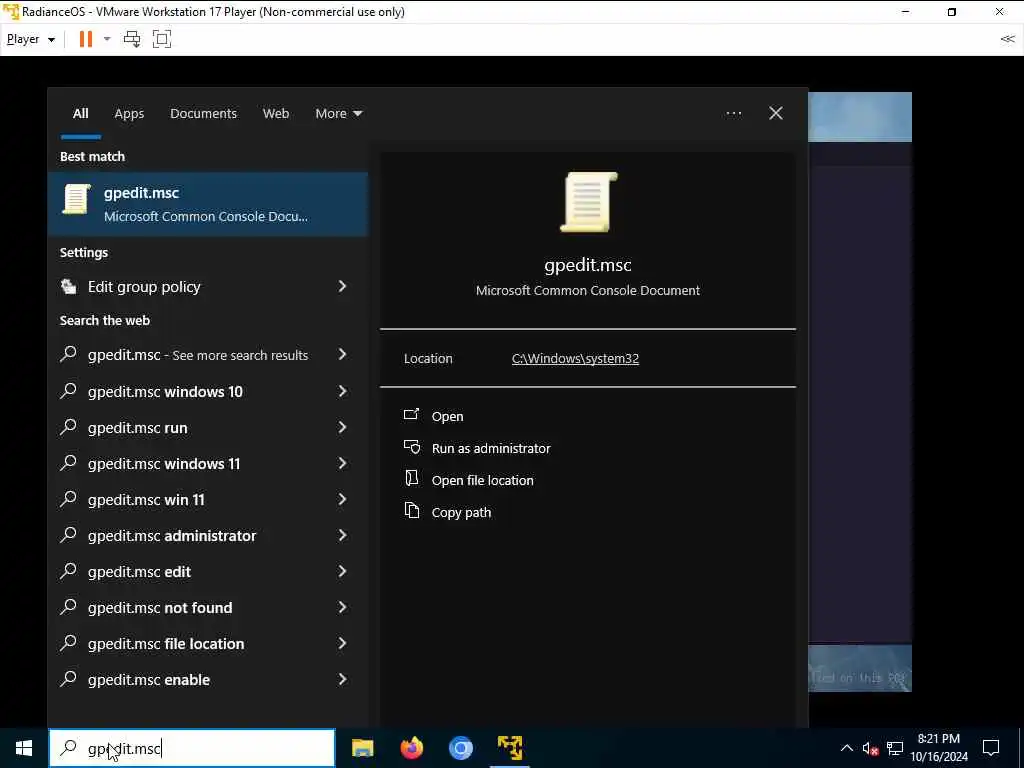Switch to the Documents search tab
Screen dimensions: 1024x768
[203, 114]
